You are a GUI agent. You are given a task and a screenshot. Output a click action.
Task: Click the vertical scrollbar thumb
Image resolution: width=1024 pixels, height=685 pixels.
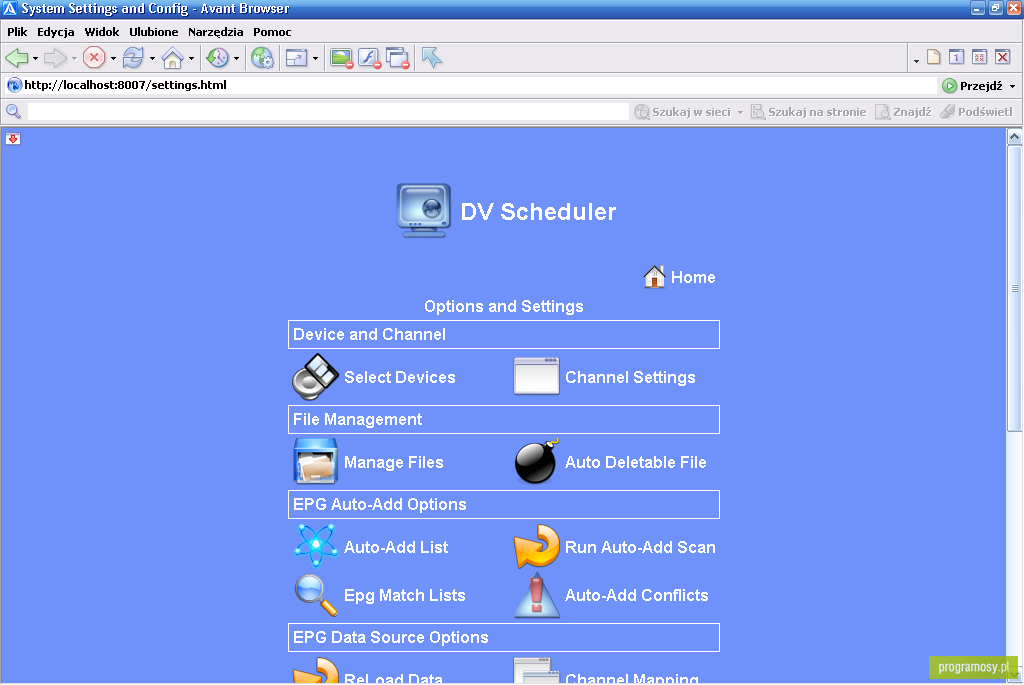tap(1014, 288)
